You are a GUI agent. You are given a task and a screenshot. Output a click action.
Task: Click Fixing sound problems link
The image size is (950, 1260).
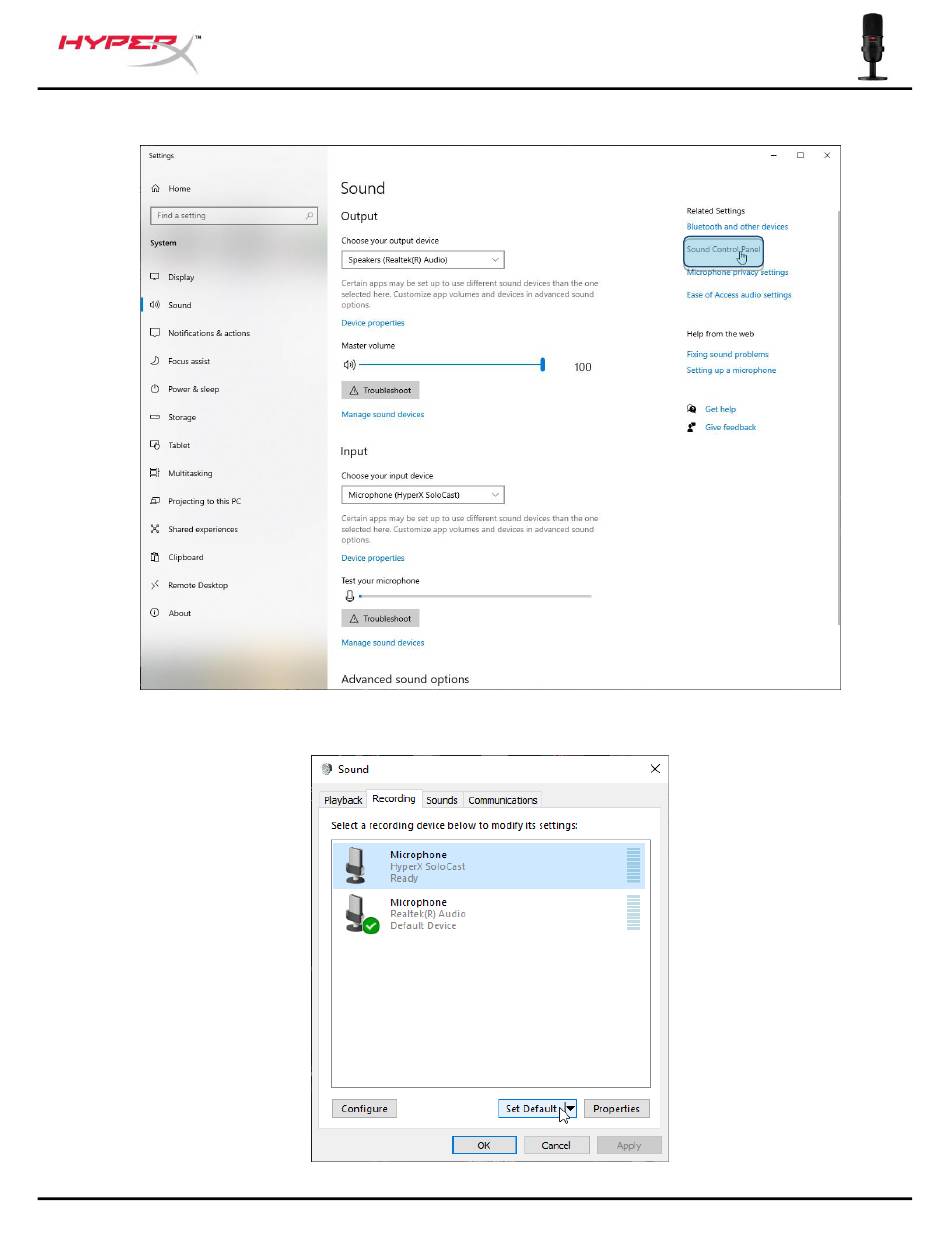727,354
